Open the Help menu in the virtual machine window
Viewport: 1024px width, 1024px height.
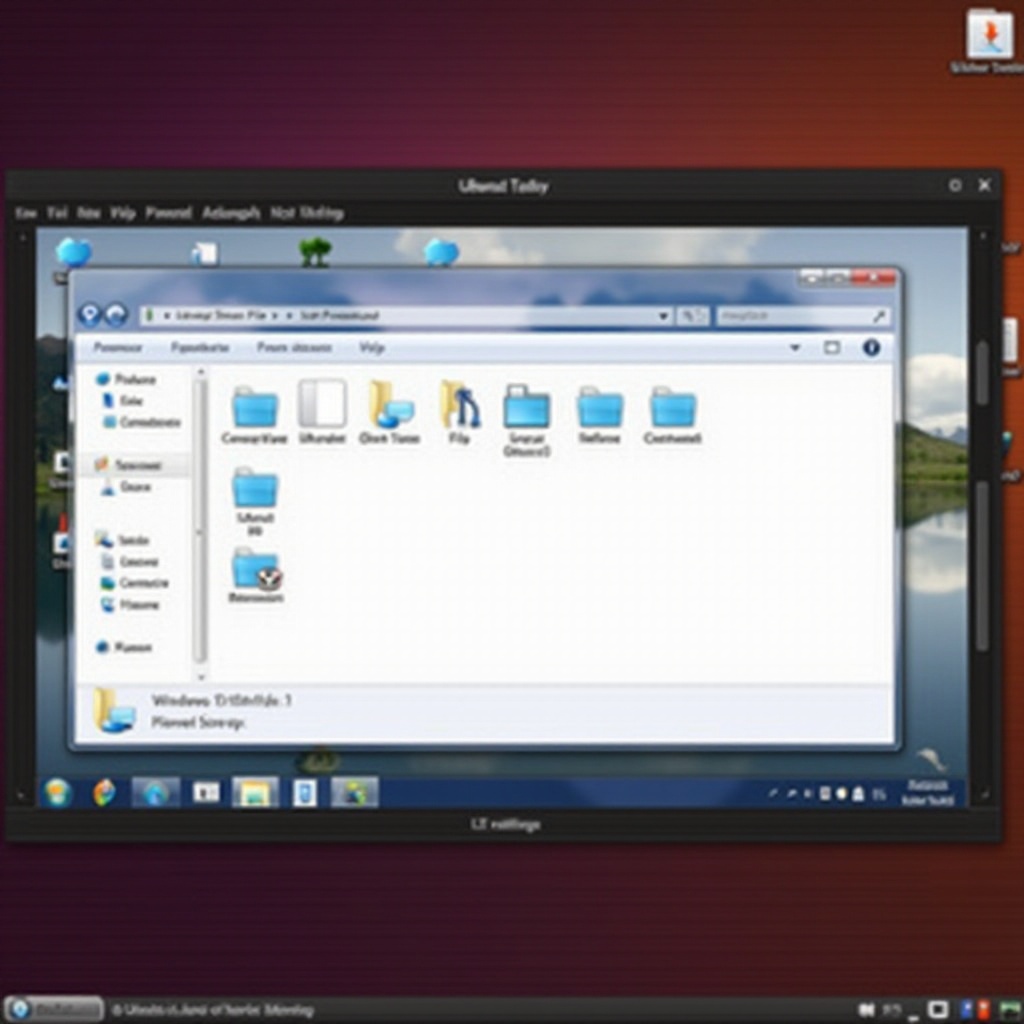[123, 213]
